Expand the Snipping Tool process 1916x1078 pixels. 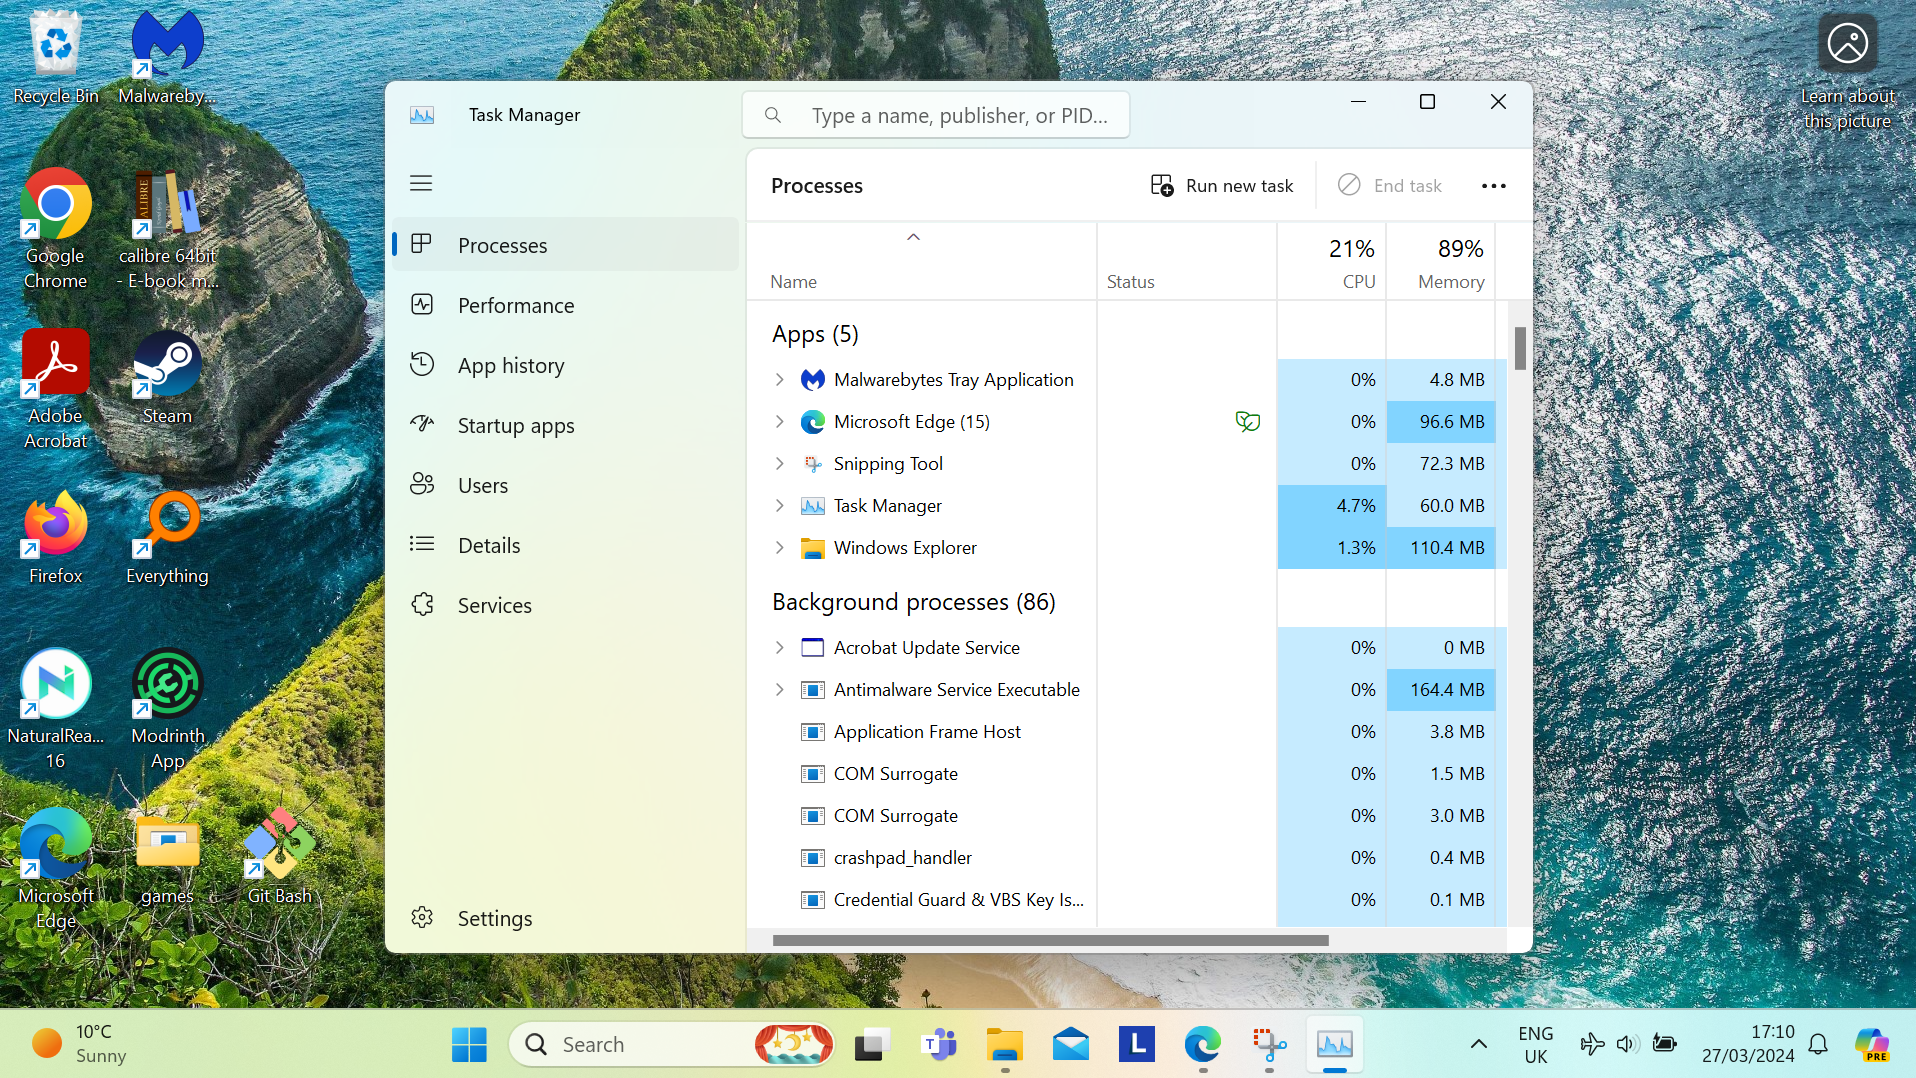click(781, 463)
